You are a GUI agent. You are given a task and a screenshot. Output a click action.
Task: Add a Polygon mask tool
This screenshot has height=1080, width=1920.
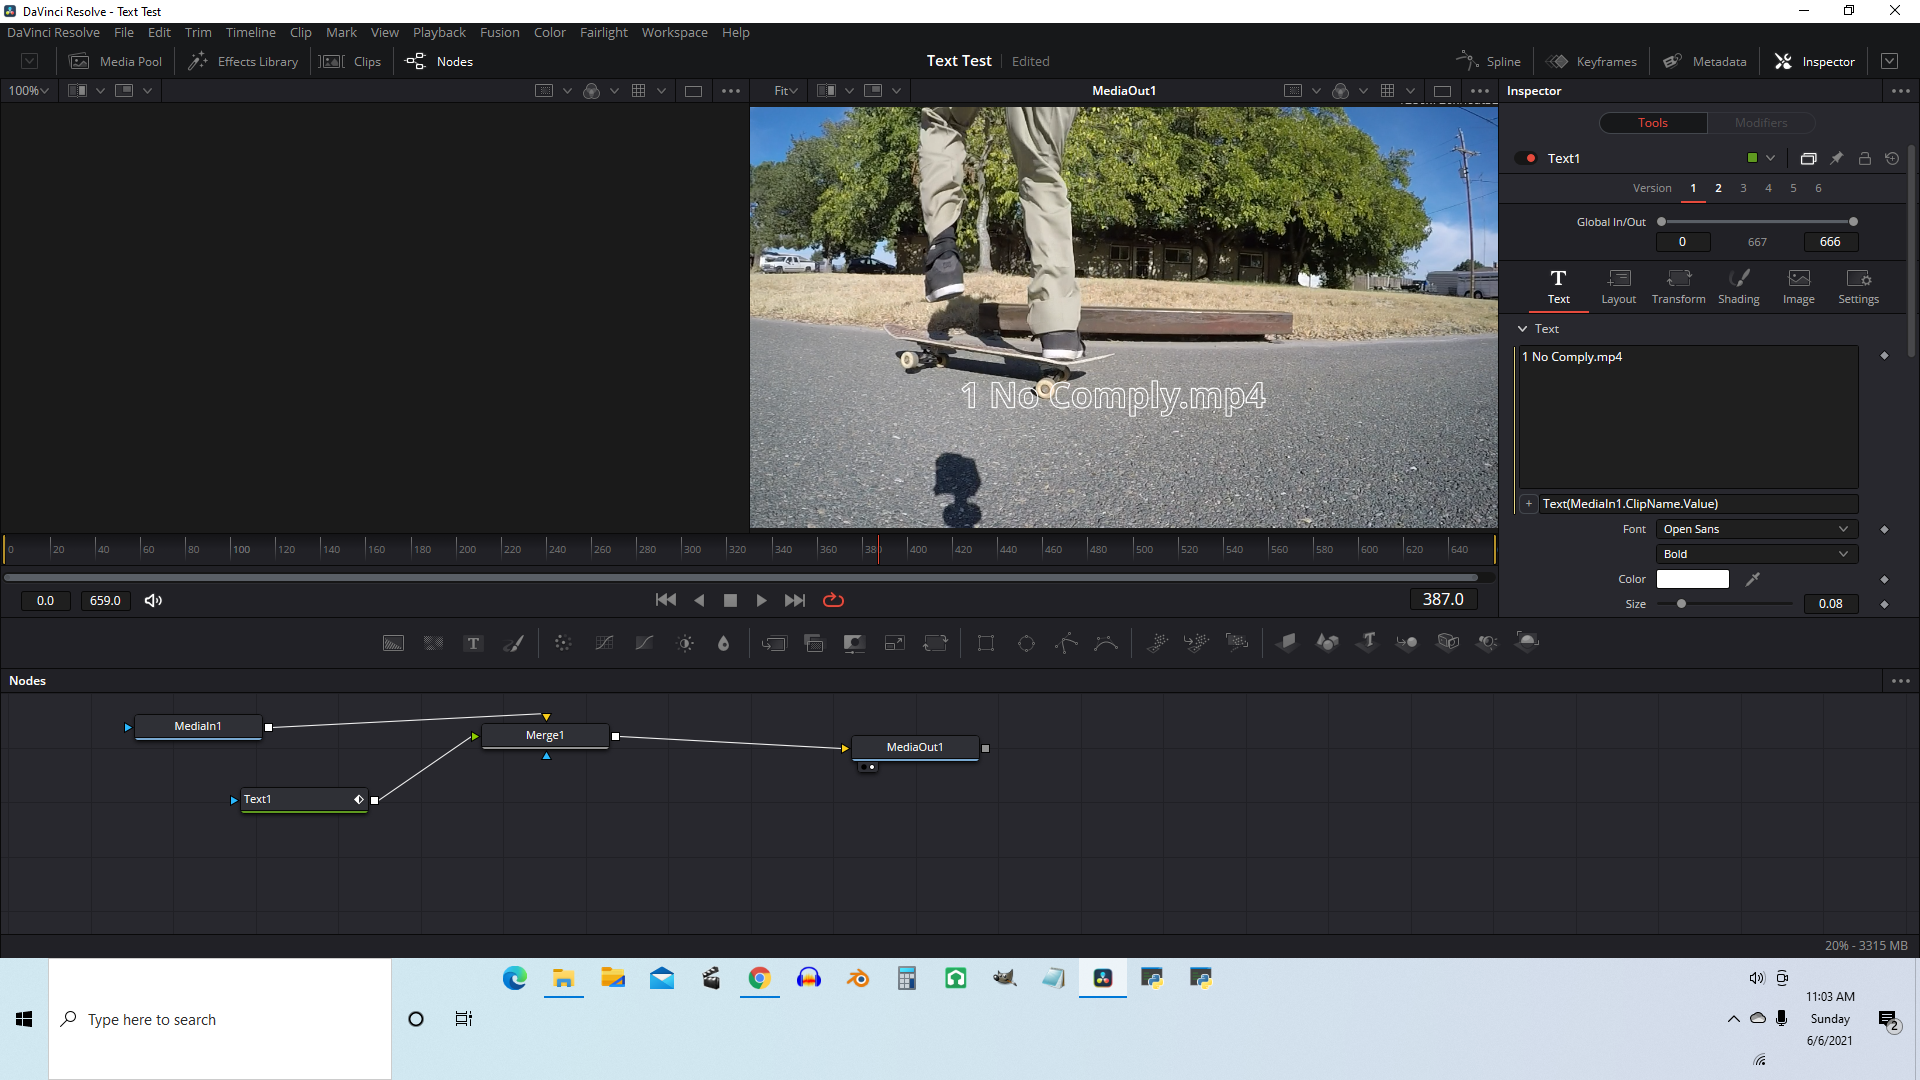[x=1066, y=643]
